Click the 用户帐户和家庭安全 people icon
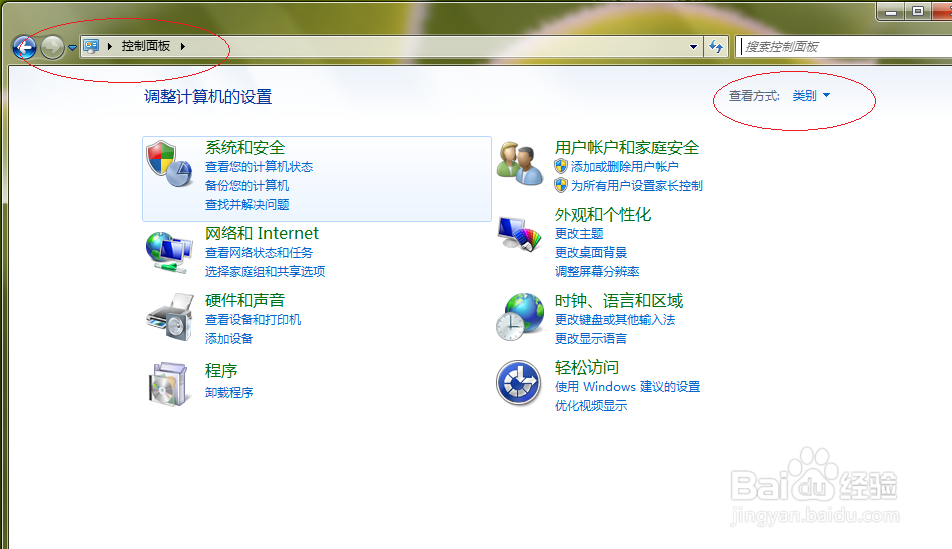This screenshot has width=952, height=549. tap(520, 163)
